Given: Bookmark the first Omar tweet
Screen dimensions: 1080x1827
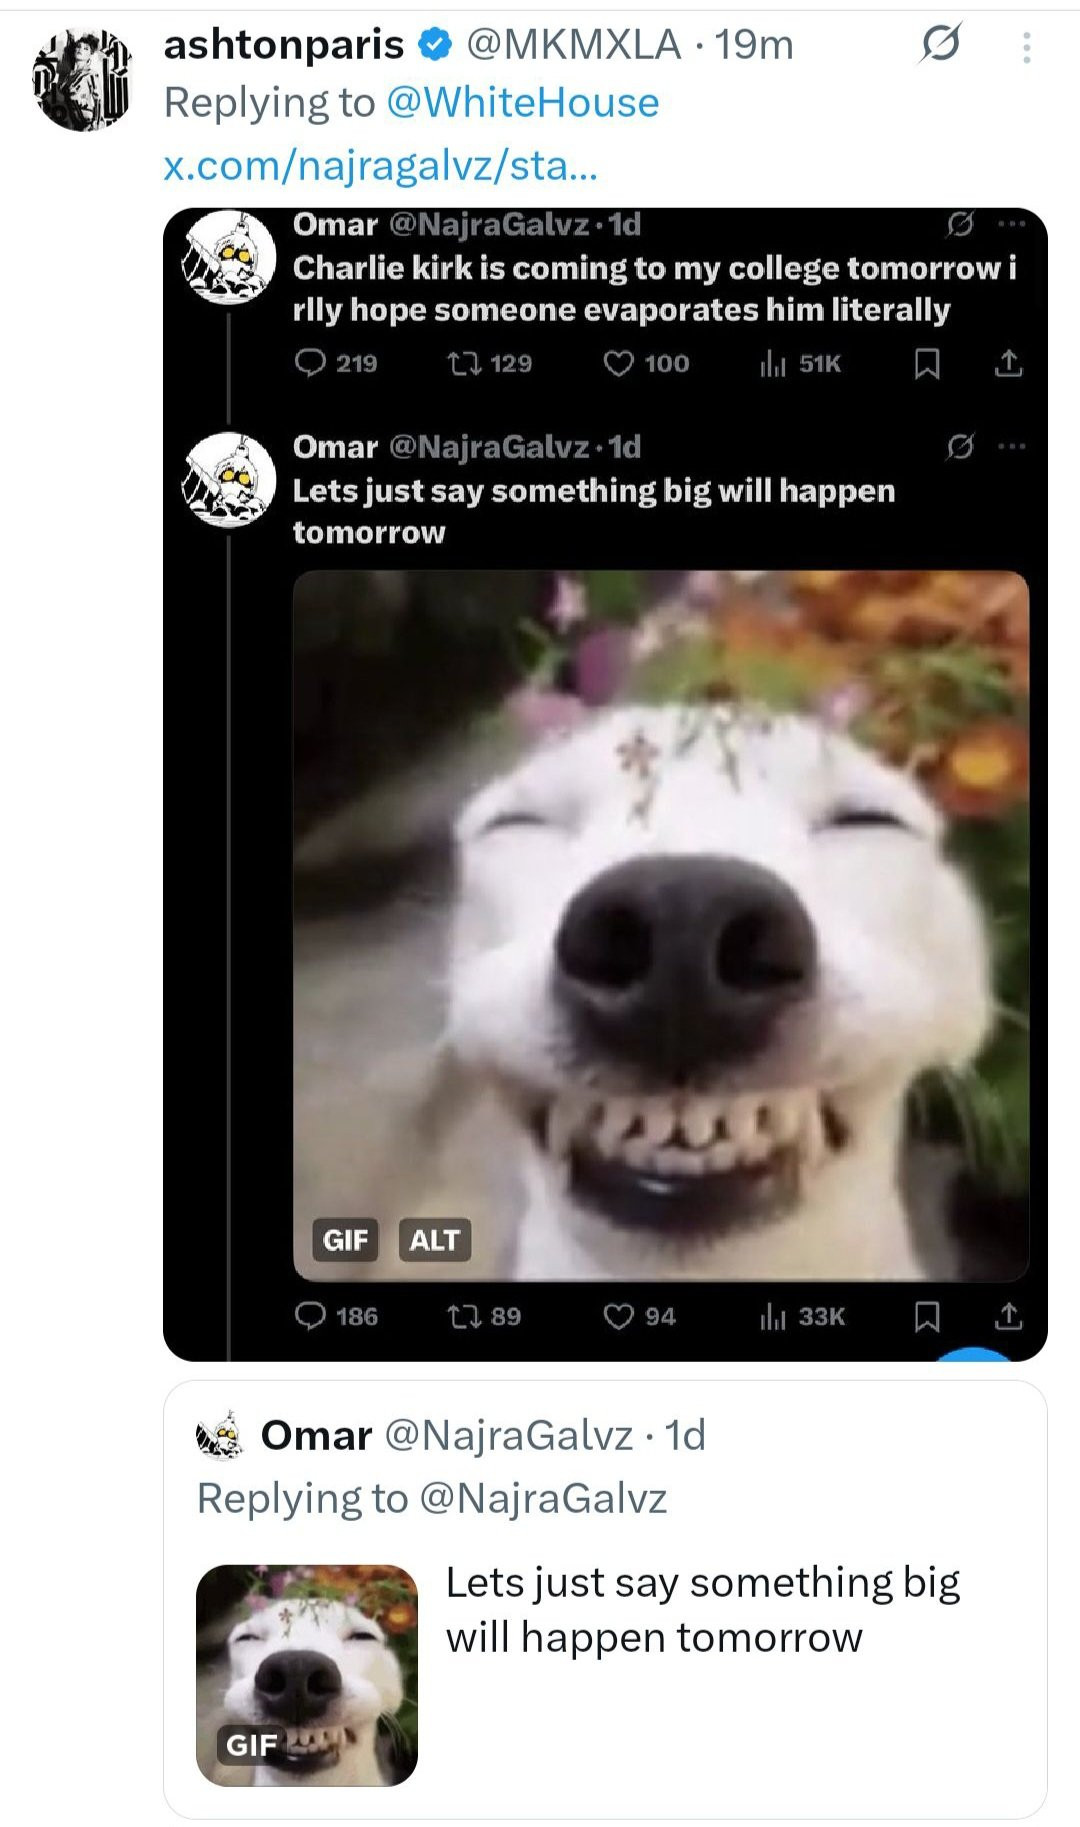Looking at the screenshot, I should coord(927,364).
